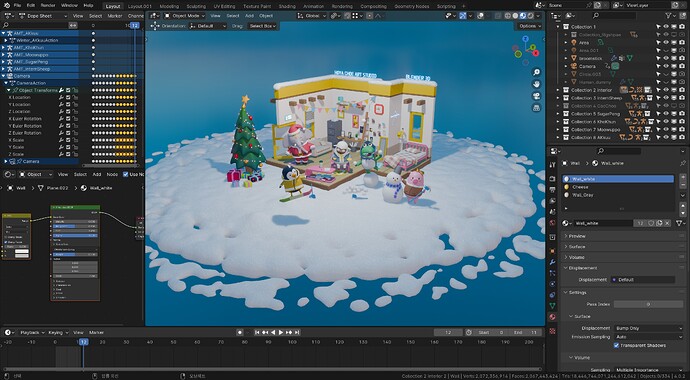This screenshot has height=380, width=690.
Task: Expand Collection 2 Interior in outliner
Action: coord(559,90)
